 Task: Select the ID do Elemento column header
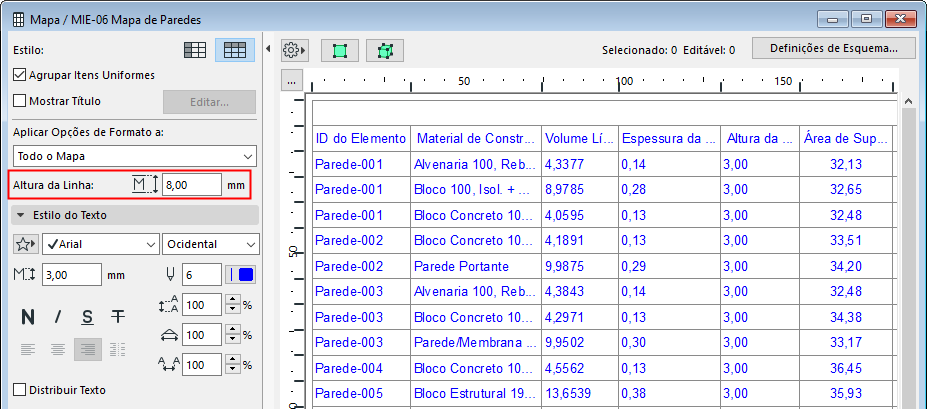click(x=361, y=139)
